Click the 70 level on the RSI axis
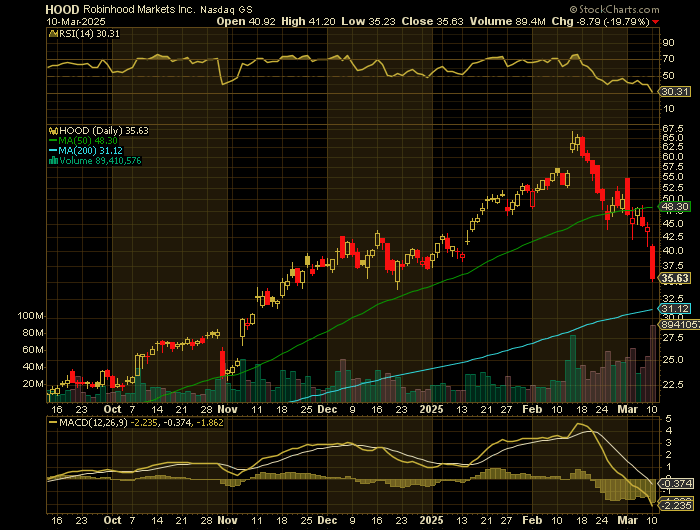The height and width of the screenshot is (530, 700). pos(668,58)
